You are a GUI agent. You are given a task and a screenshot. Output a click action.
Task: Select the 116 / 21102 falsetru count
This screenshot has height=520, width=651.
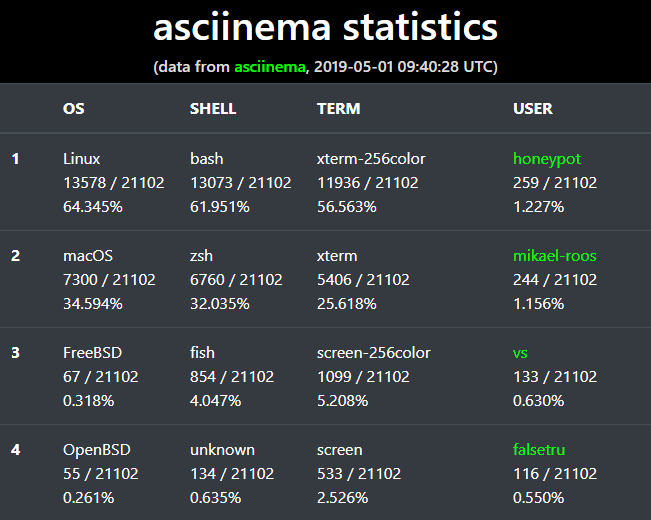pyautogui.click(x=555, y=474)
